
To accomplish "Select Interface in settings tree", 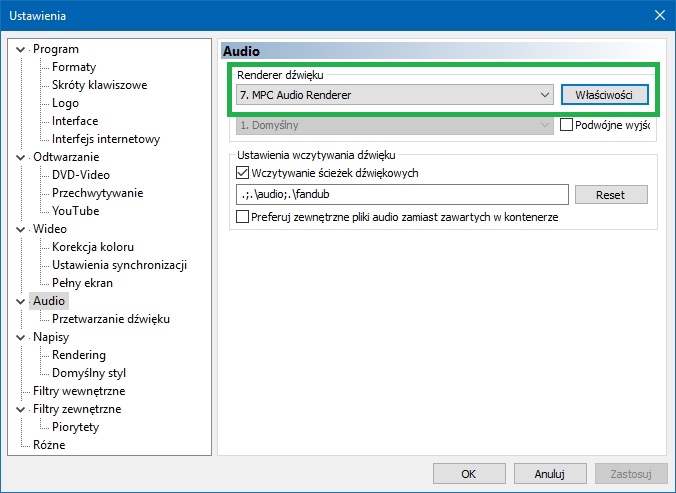I will tap(75, 121).
